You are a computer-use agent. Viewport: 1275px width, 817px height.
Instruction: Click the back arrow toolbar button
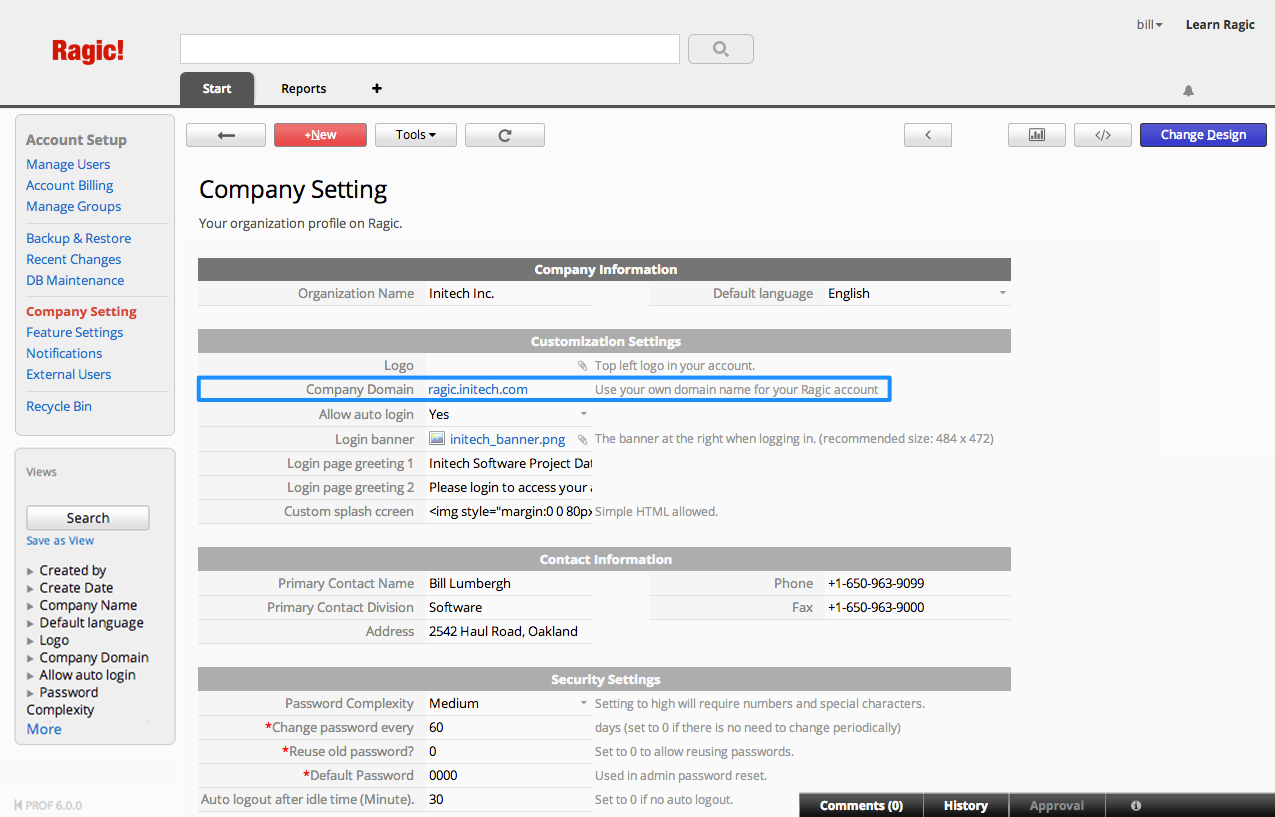[x=226, y=135]
